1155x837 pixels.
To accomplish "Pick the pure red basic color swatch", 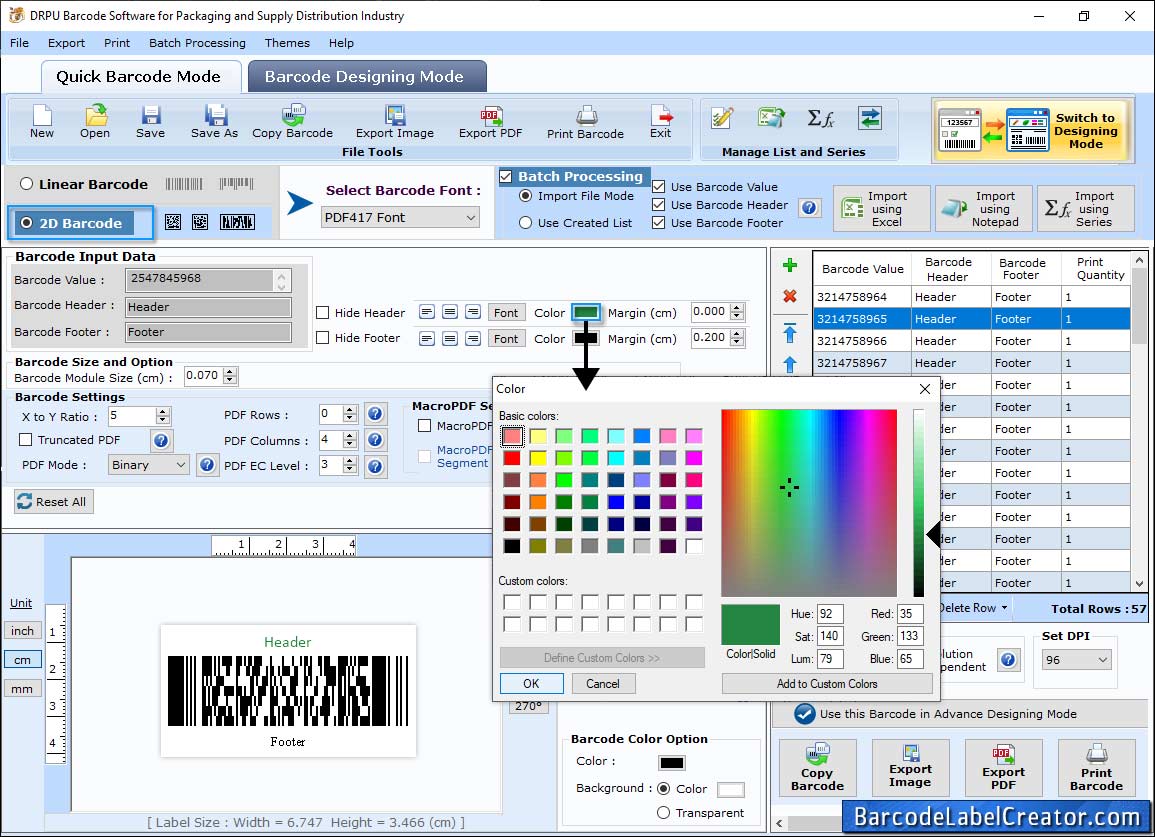I will click(x=512, y=458).
